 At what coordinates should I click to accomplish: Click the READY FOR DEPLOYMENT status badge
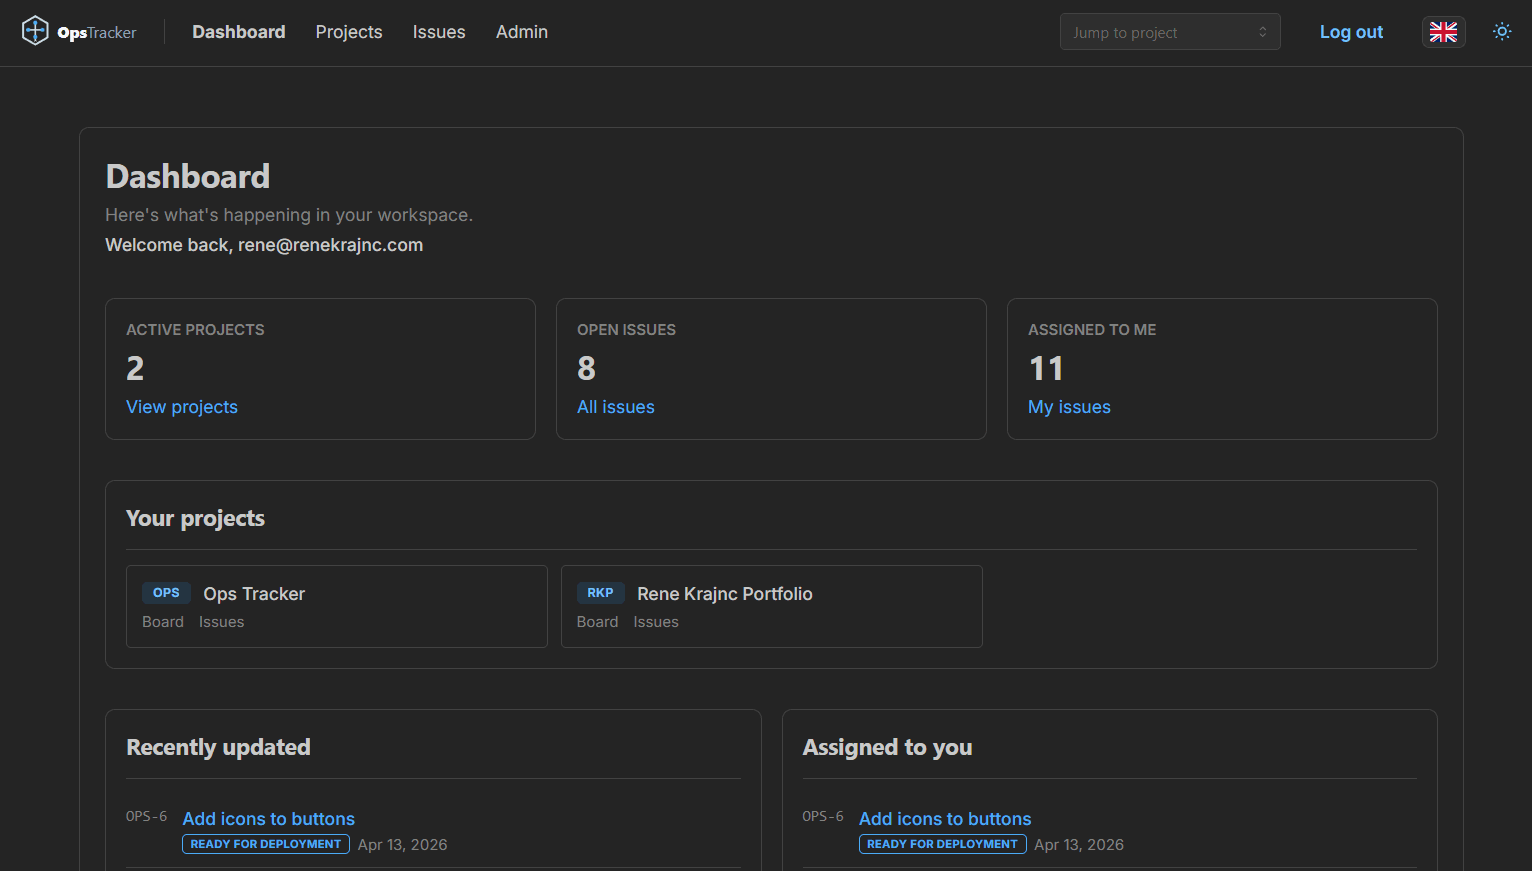[265, 843]
